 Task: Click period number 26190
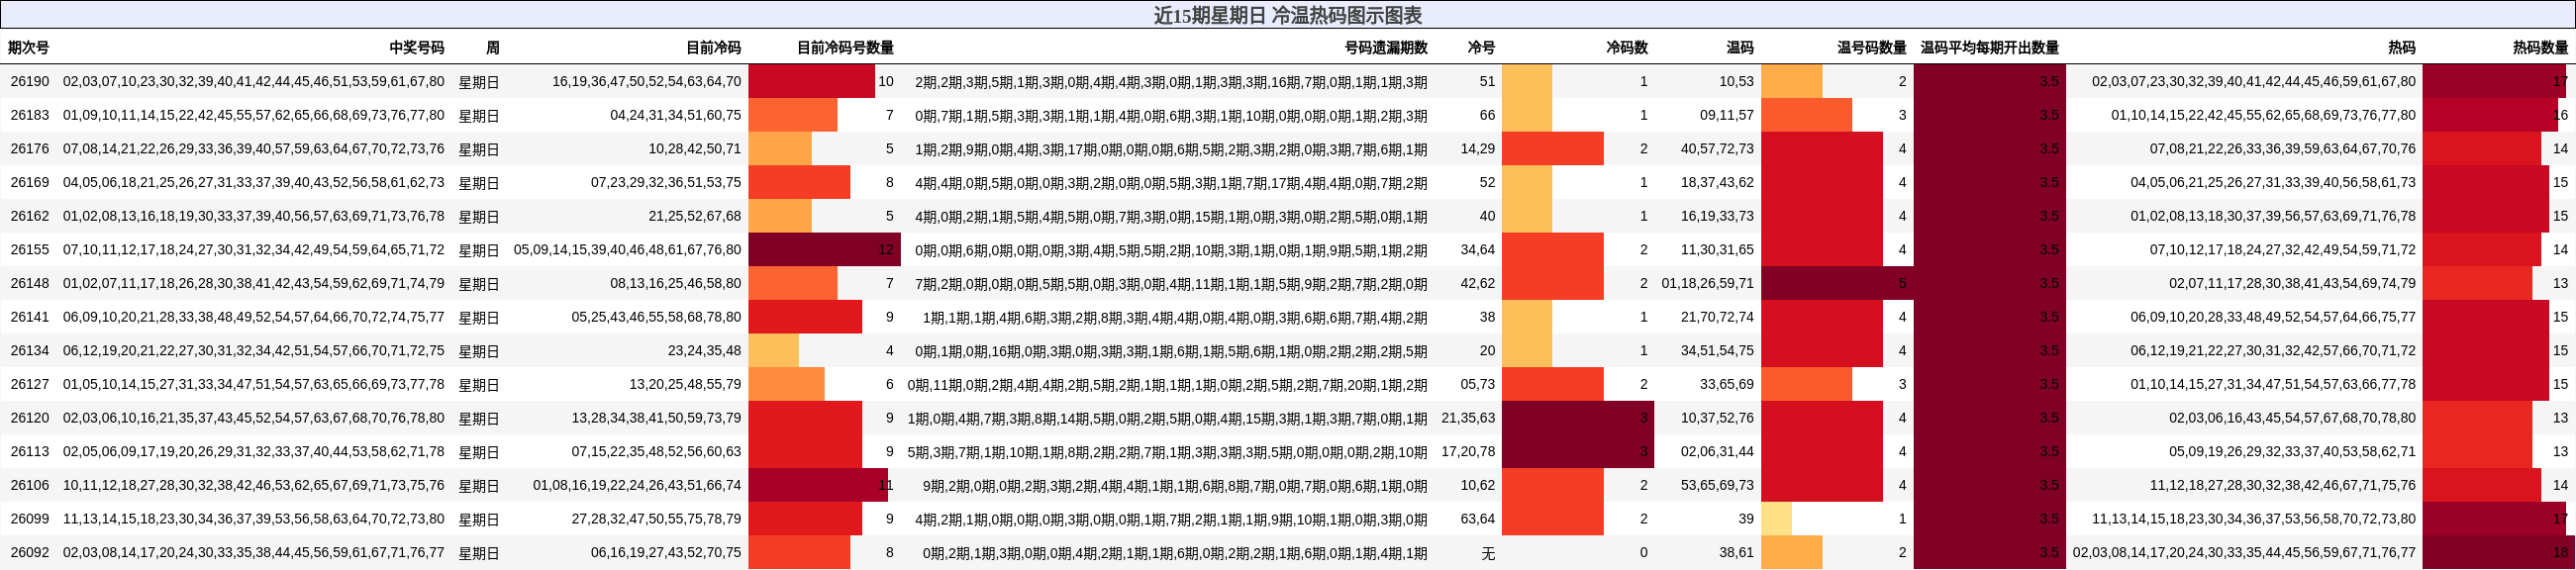point(30,81)
